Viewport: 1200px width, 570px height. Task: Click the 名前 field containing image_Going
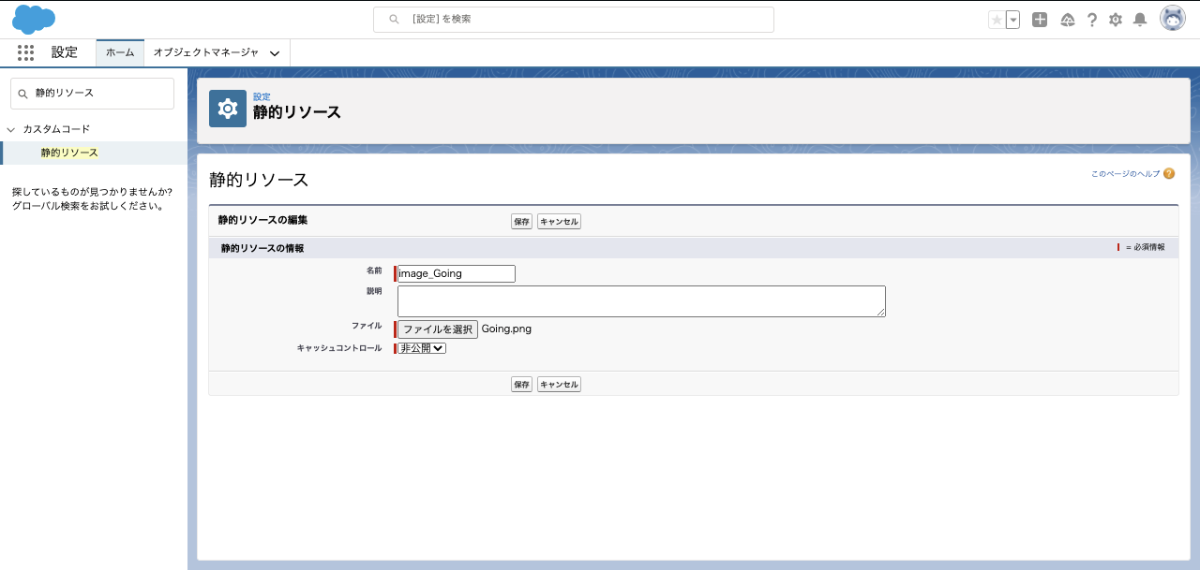click(x=456, y=273)
